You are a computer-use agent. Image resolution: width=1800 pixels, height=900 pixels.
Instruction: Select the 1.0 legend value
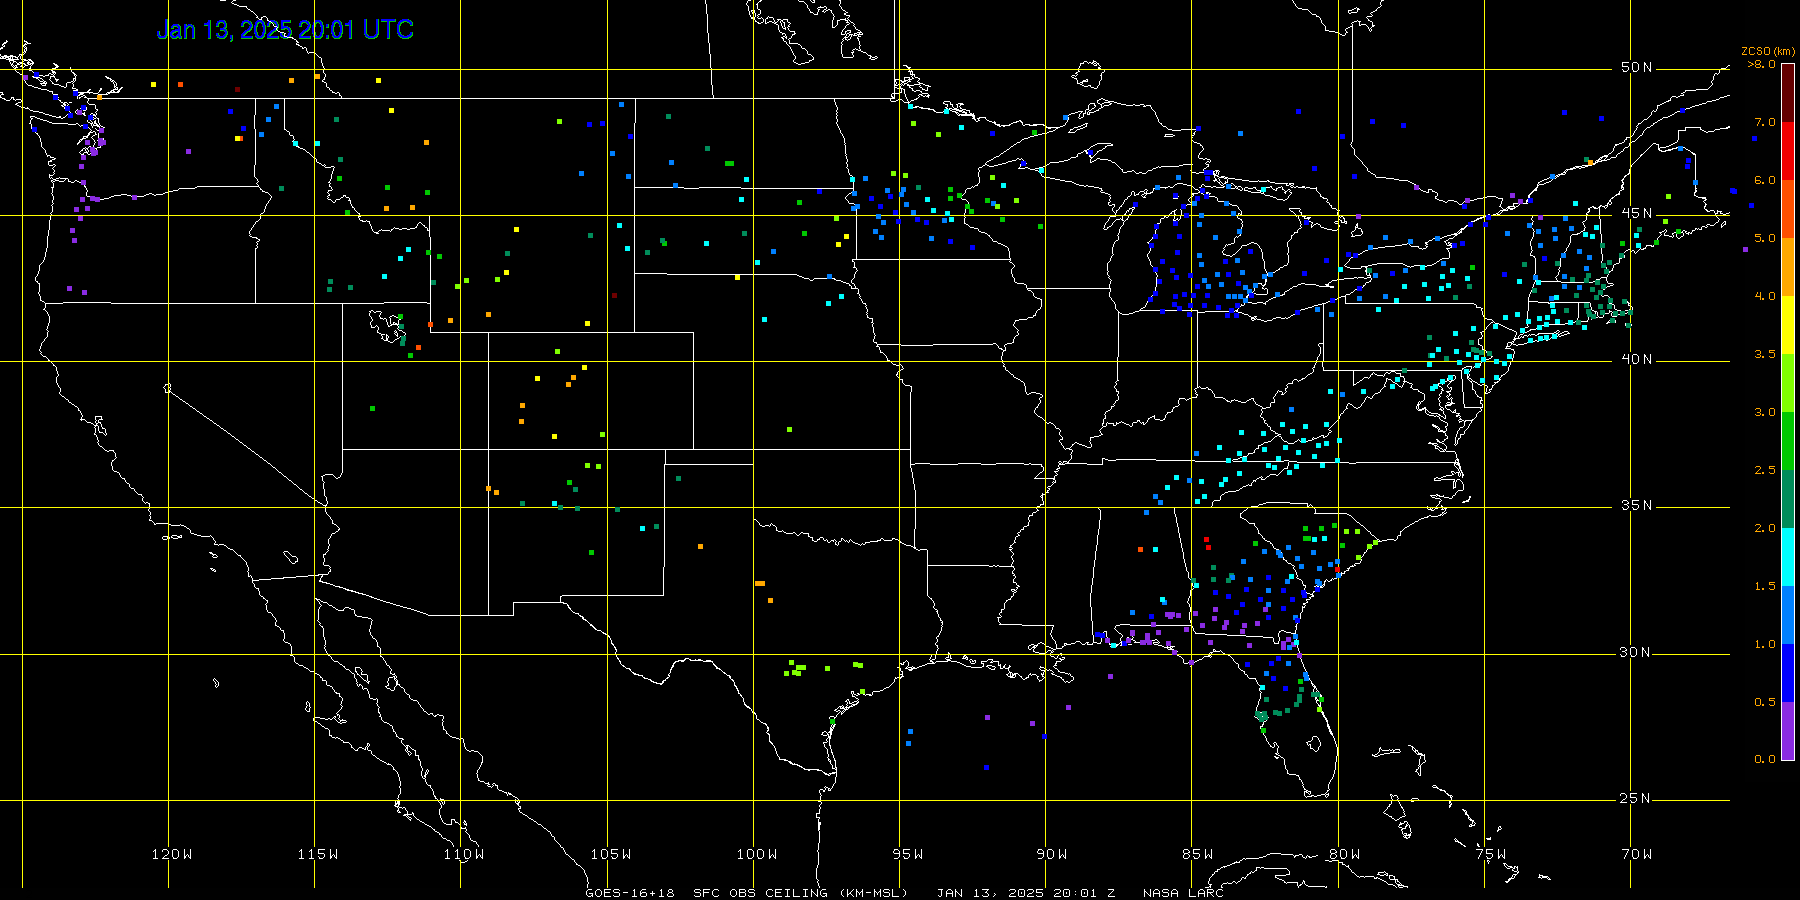pyautogui.click(x=1765, y=644)
